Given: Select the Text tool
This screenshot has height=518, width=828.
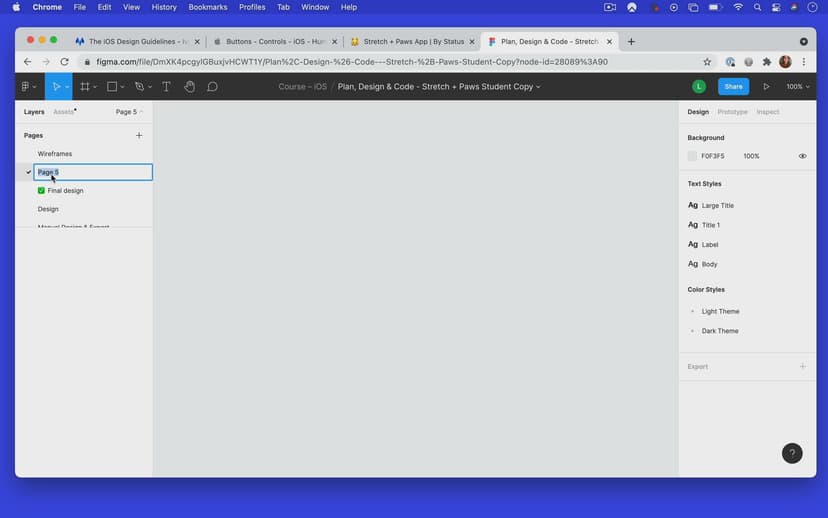Looking at the screenshot, I should 166,87.
